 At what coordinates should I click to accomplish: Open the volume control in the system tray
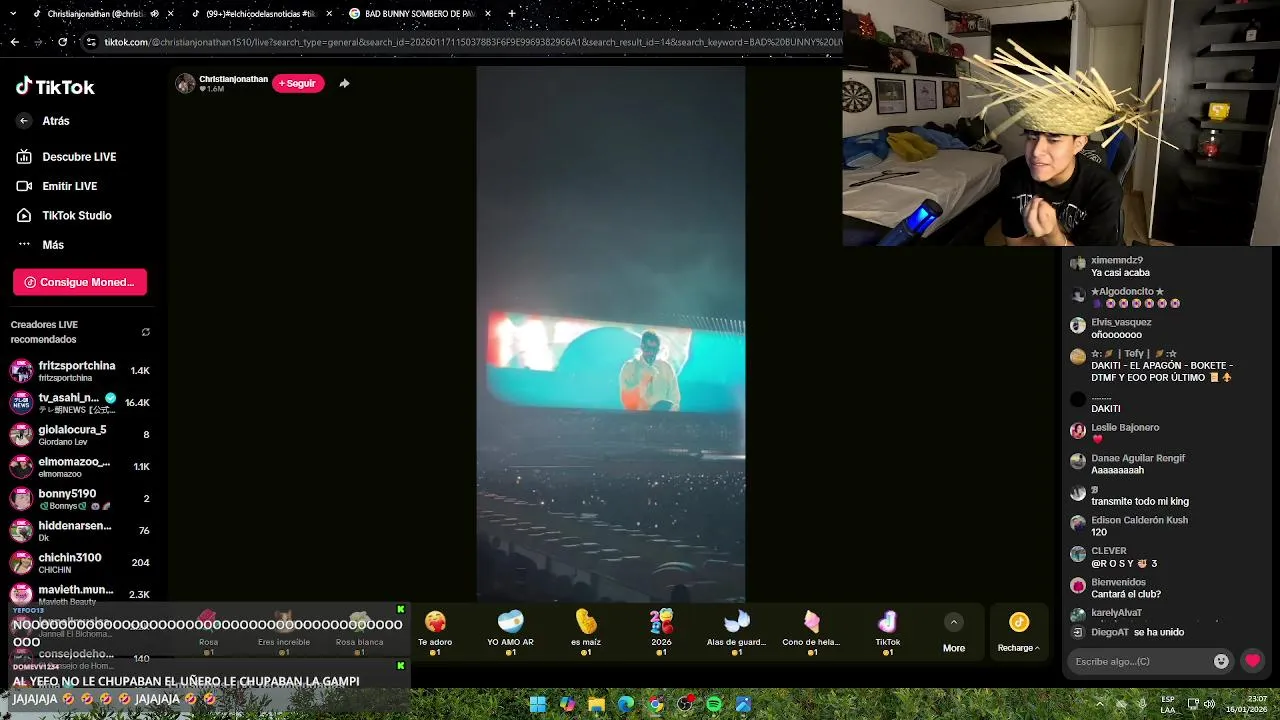click(1209, 704)
